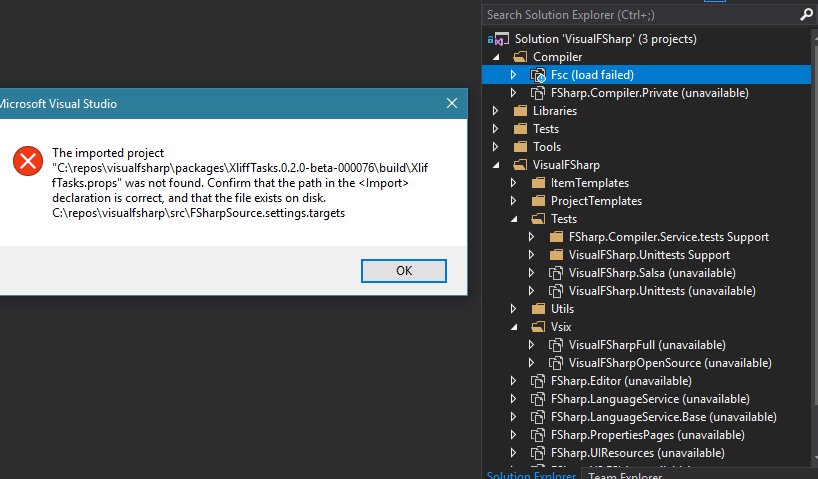818x479 pixels.
Task: Expand FSharp.UIResources (unavailable) project
Action: (513, 453)
